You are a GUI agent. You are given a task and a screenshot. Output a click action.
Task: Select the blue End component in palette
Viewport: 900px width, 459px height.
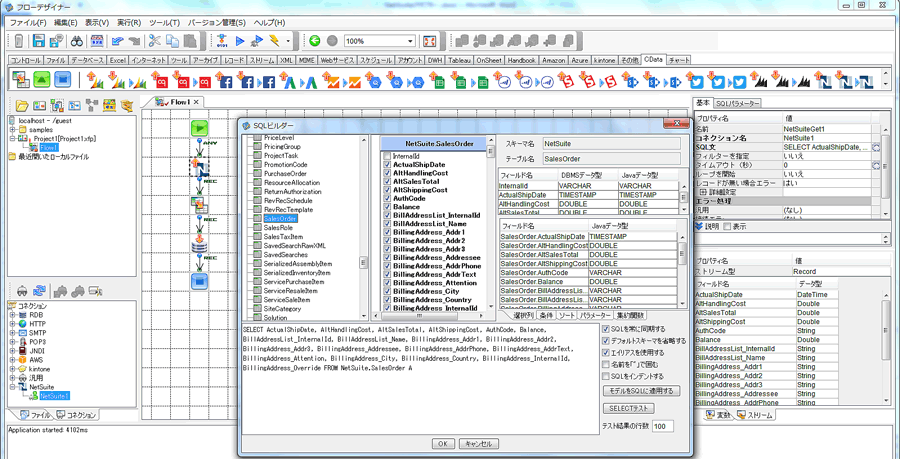62,79
